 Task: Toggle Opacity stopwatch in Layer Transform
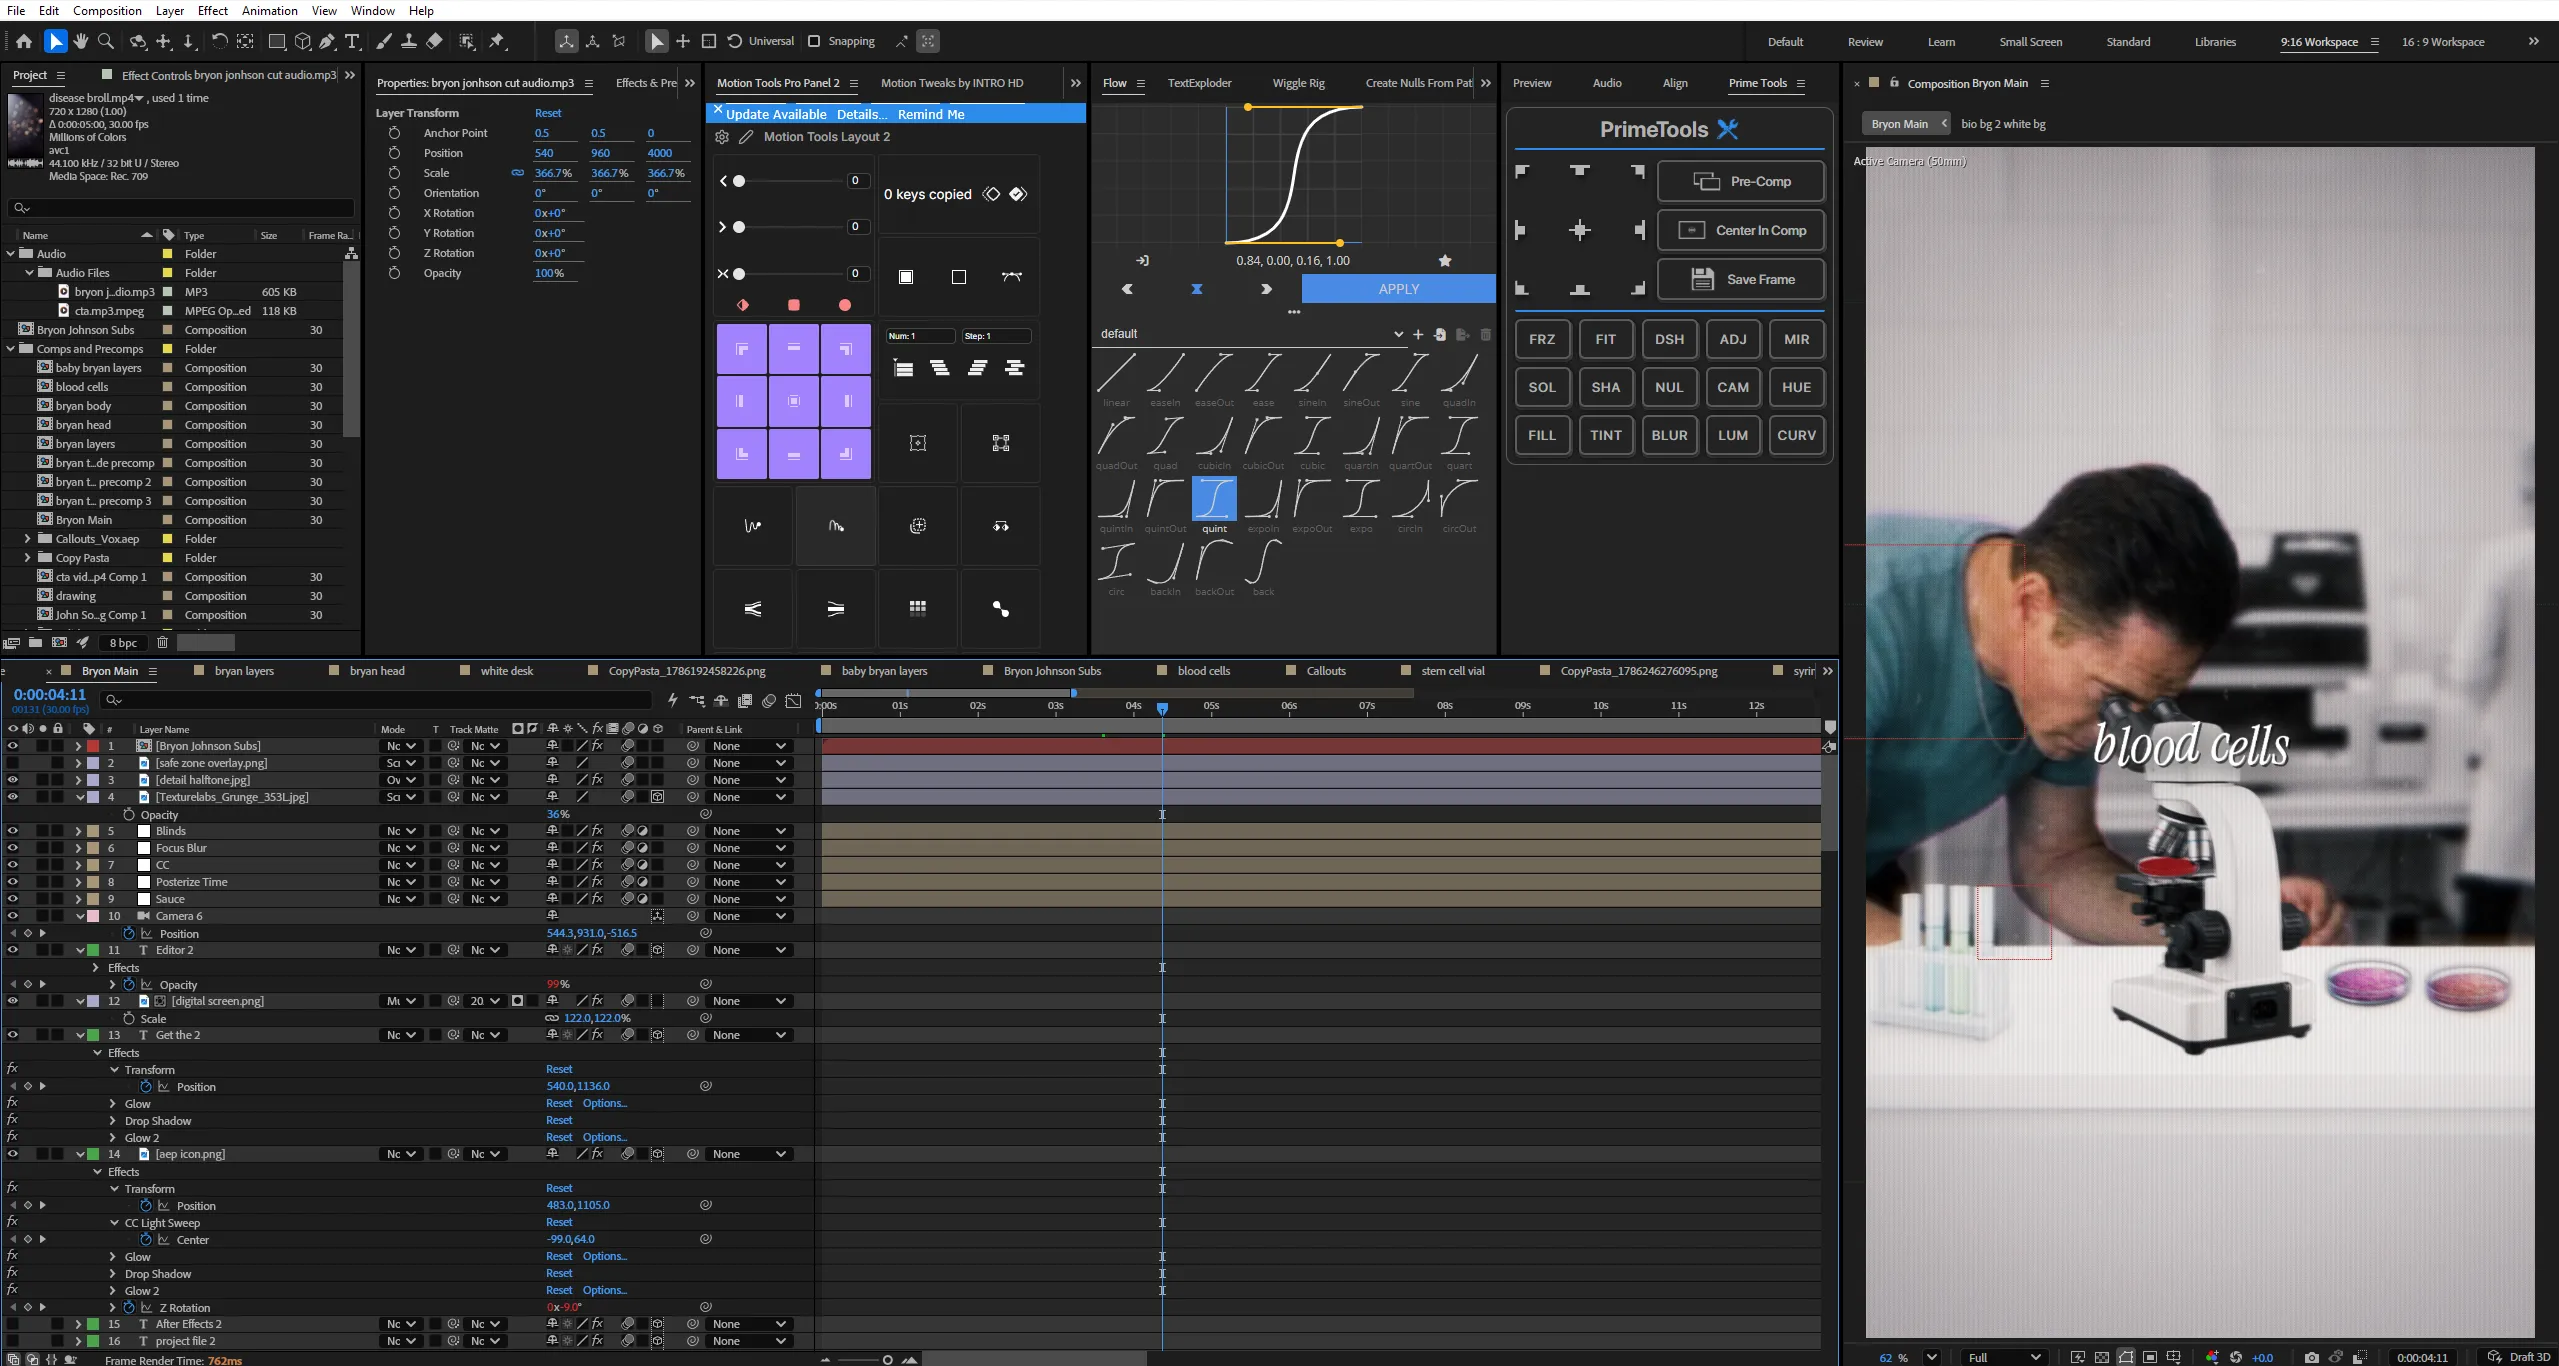(x=394, y=273)
